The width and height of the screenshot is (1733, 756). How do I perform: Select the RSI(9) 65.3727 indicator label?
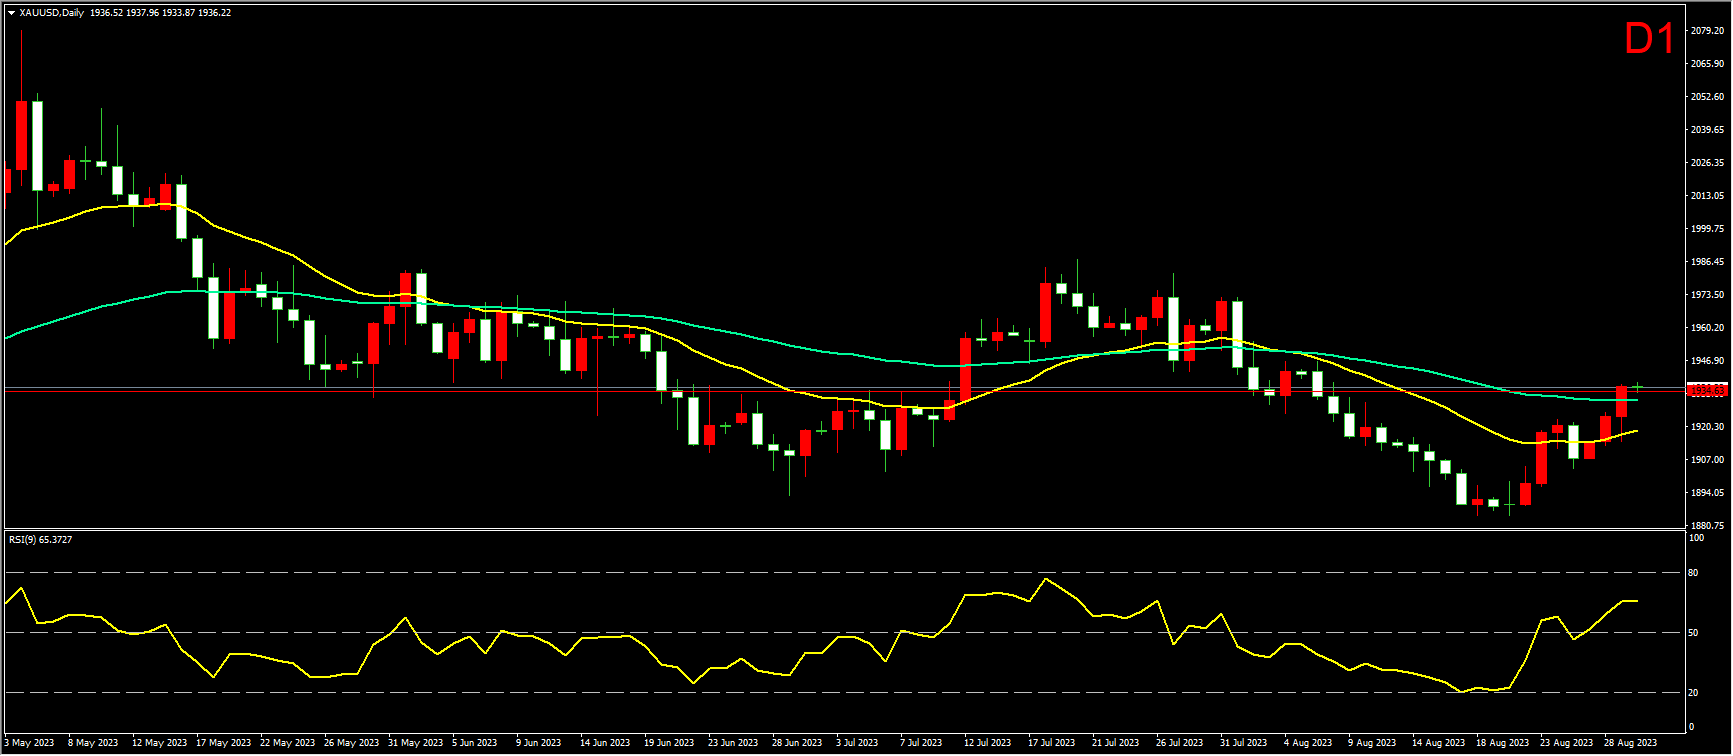tap(40, 540)
